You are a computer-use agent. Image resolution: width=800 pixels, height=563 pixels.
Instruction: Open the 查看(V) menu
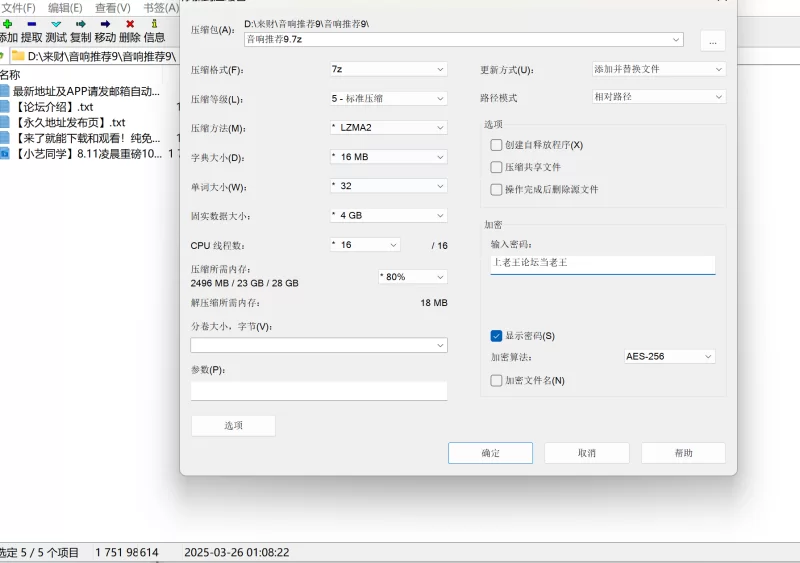(x=113, y=8)
